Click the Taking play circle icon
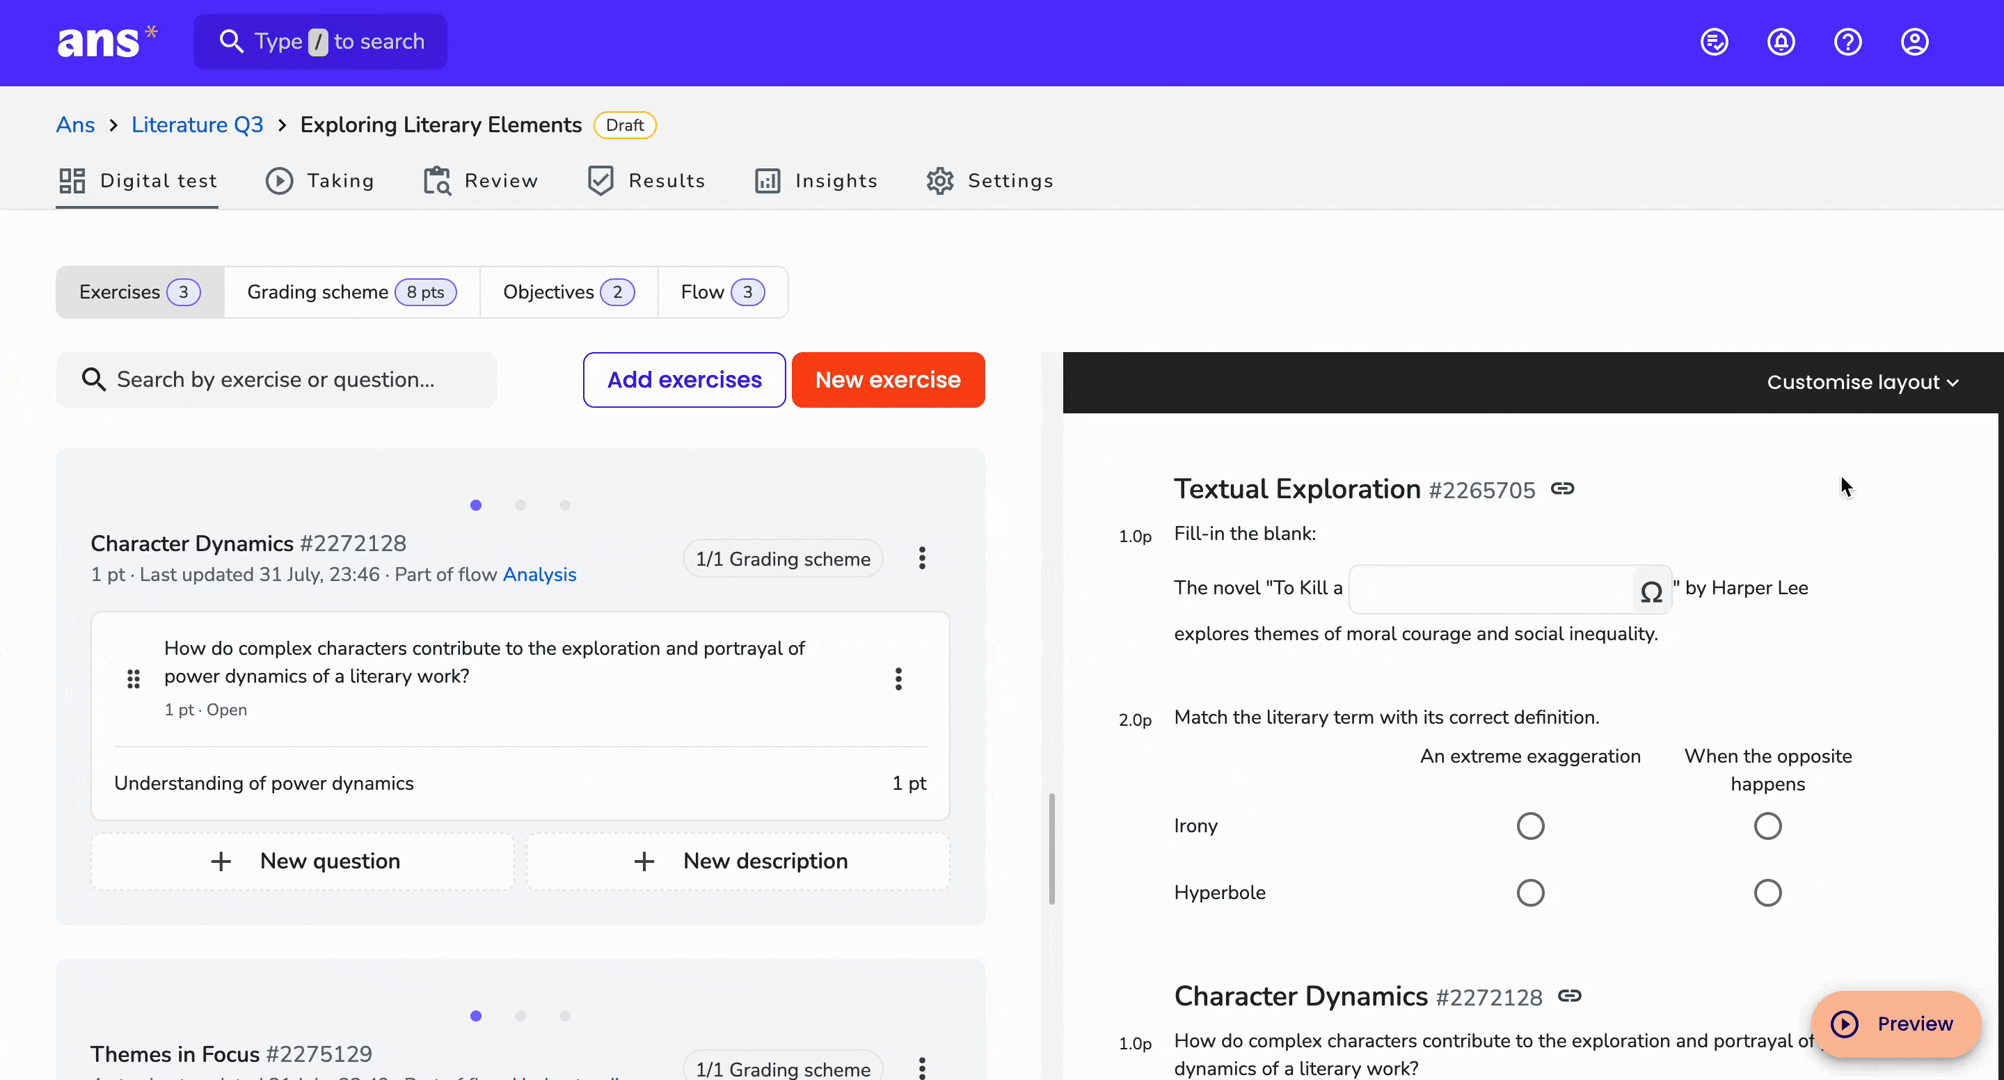This screenshot has width=2004, height=1080. pos(280,181)
